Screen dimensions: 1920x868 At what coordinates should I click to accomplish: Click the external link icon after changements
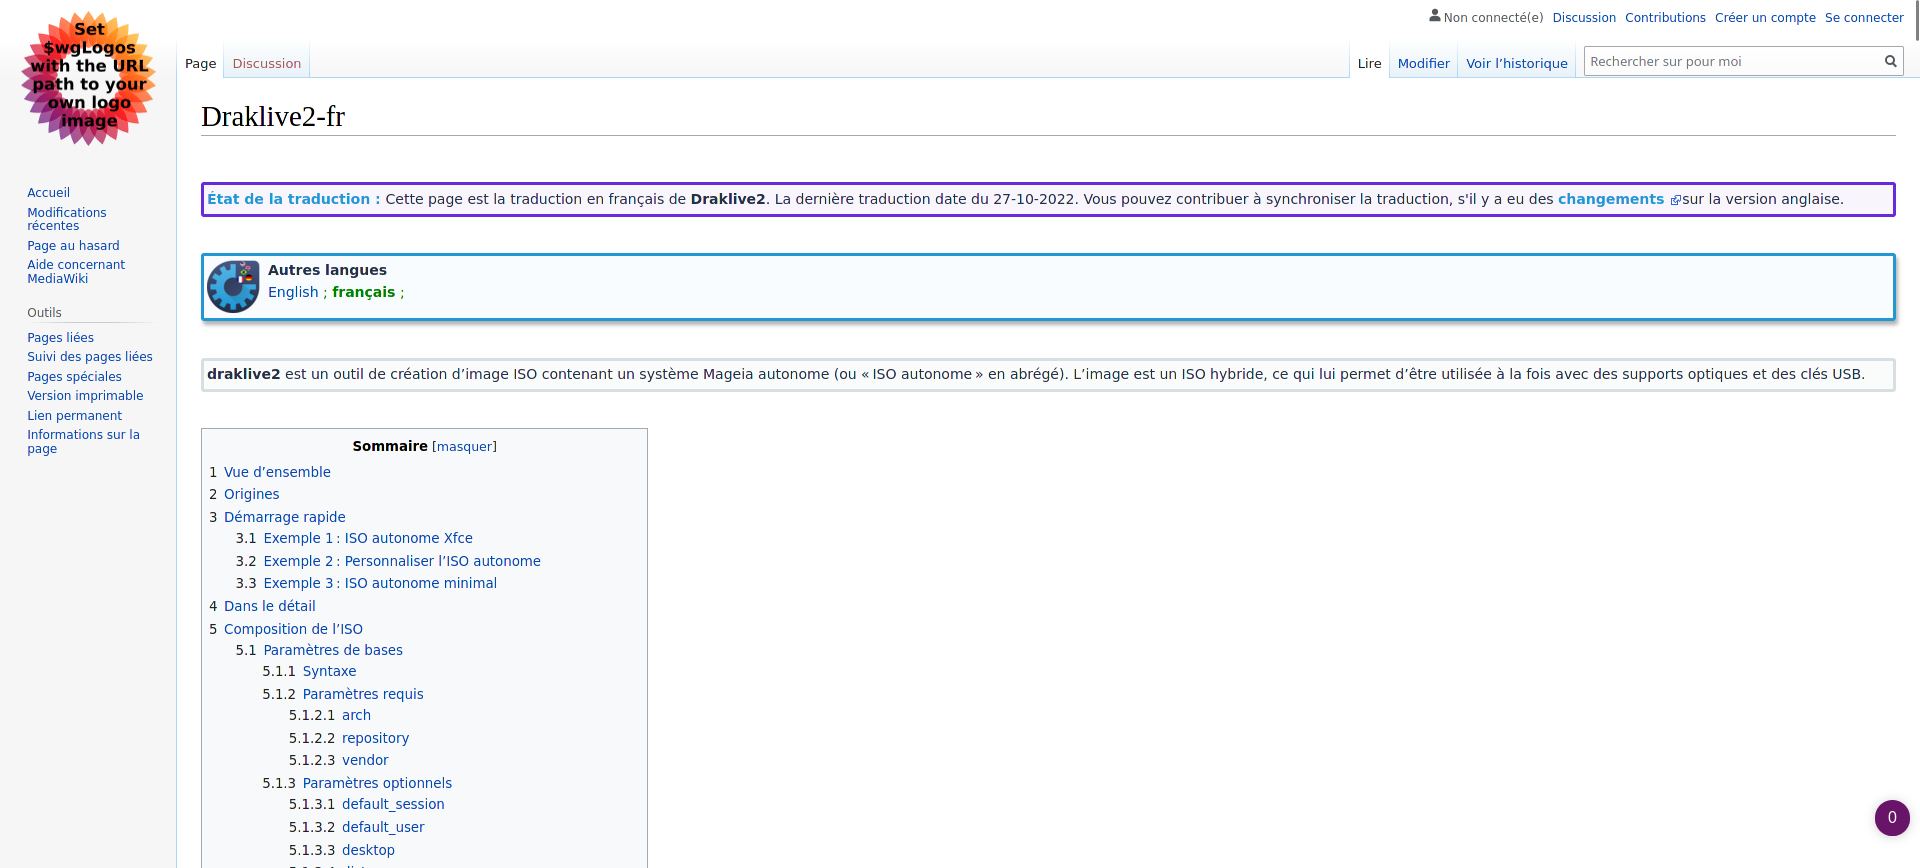1675,200
